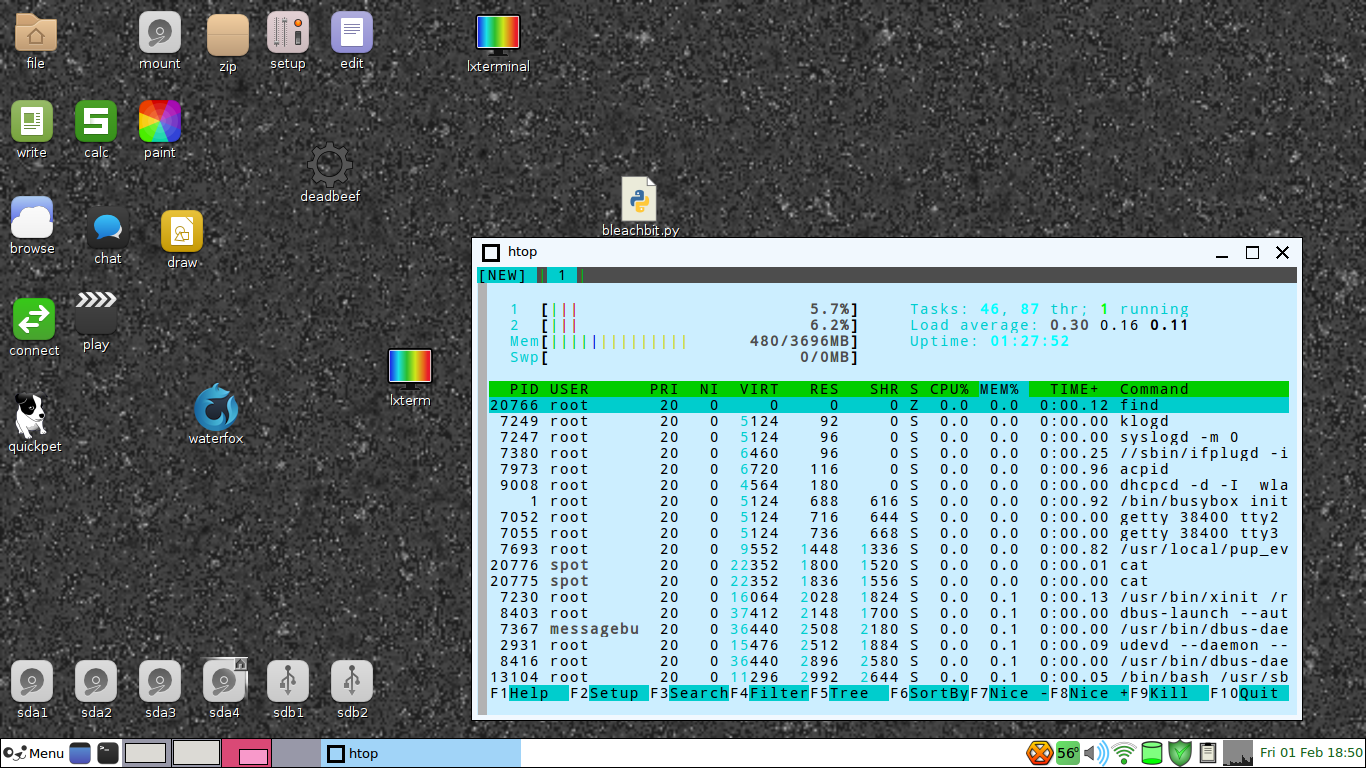Click F4 Filter in htop footer
Image resolution: width=1366 pixels, height=768 pixels.
[769, 693]
